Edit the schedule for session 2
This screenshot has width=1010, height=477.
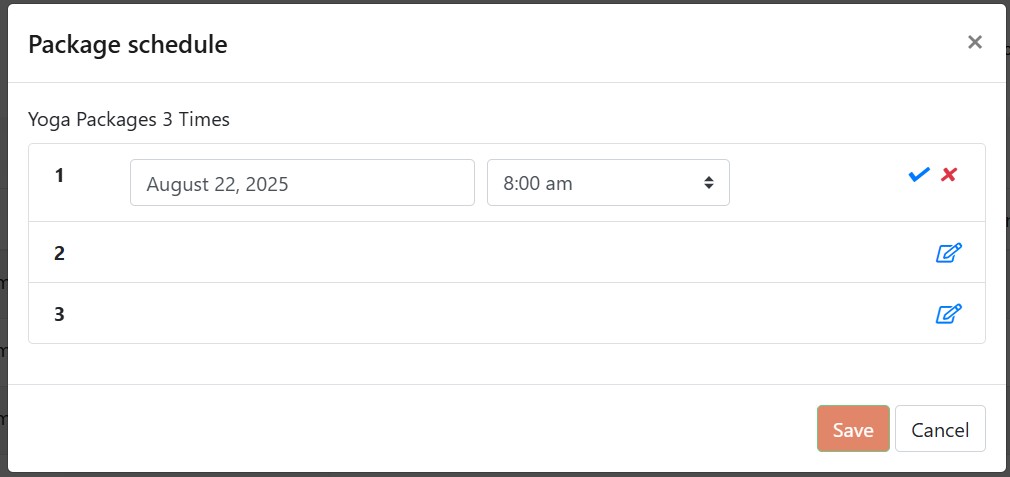click(948, 253)
